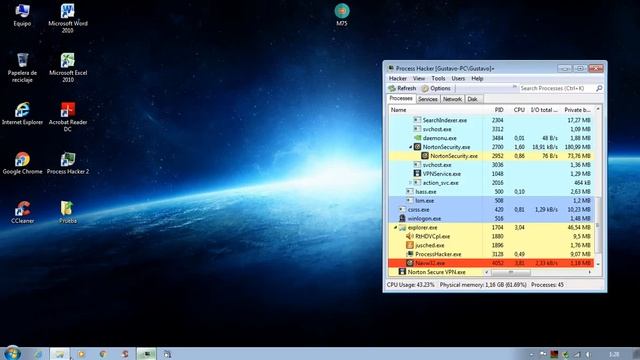This screenshot has width=640, height=360.
Task: Click the NortonSecurity.exe PID 2700 process icon
Action: click(x=417, y=147)
